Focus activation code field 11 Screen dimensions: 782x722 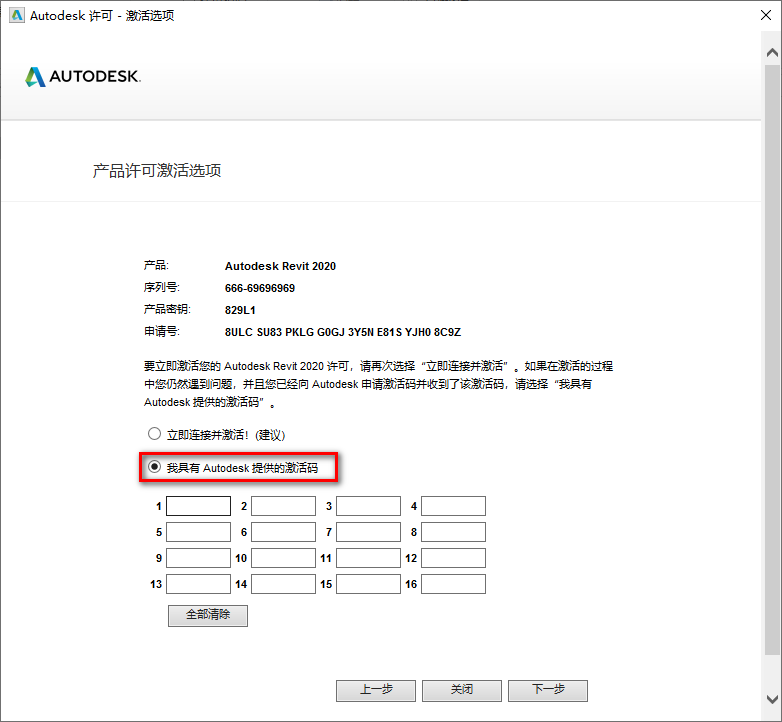(368, 558)
